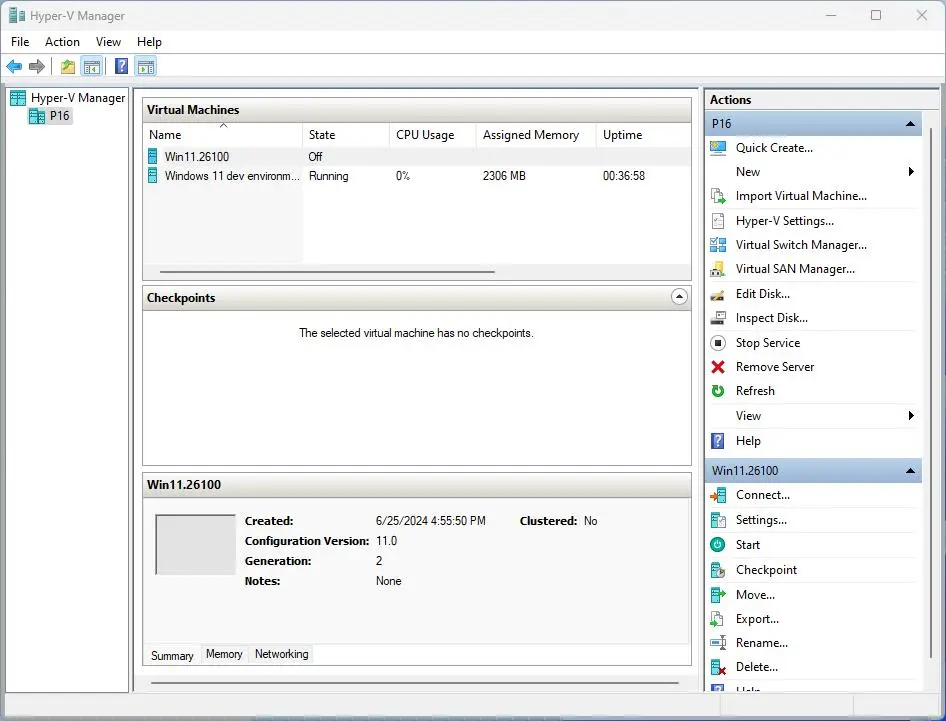The width and height of the screenshot is (946, 721).
Task: Click the Up one level folder icon
Action: (x=68, y=66)
